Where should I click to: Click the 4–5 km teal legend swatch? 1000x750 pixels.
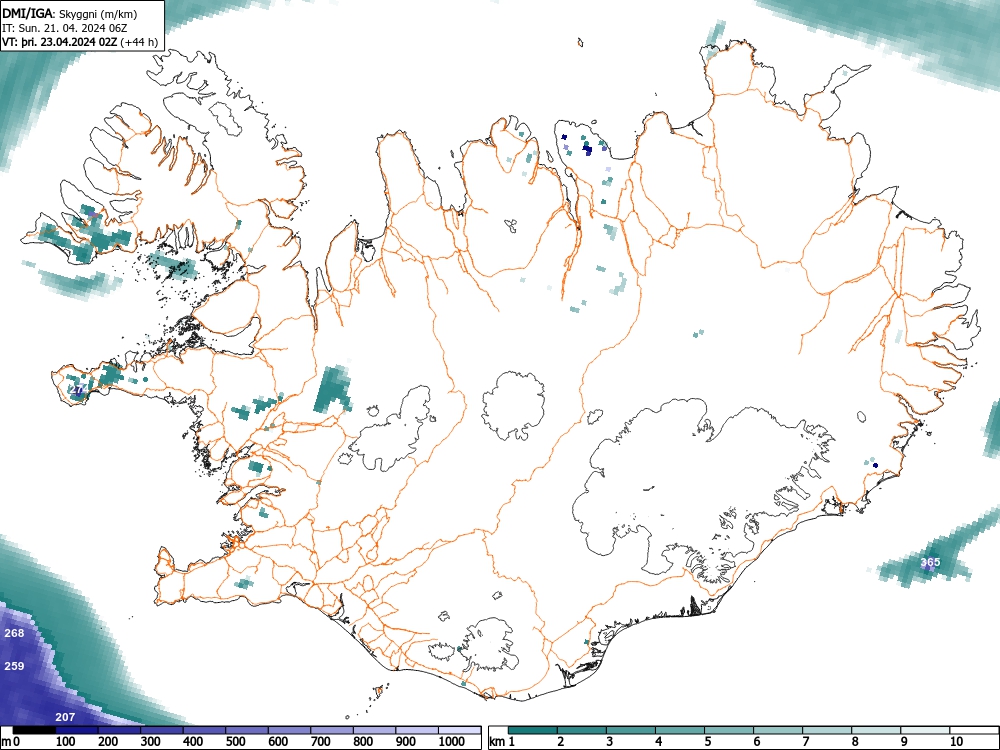tap(680, 730)
